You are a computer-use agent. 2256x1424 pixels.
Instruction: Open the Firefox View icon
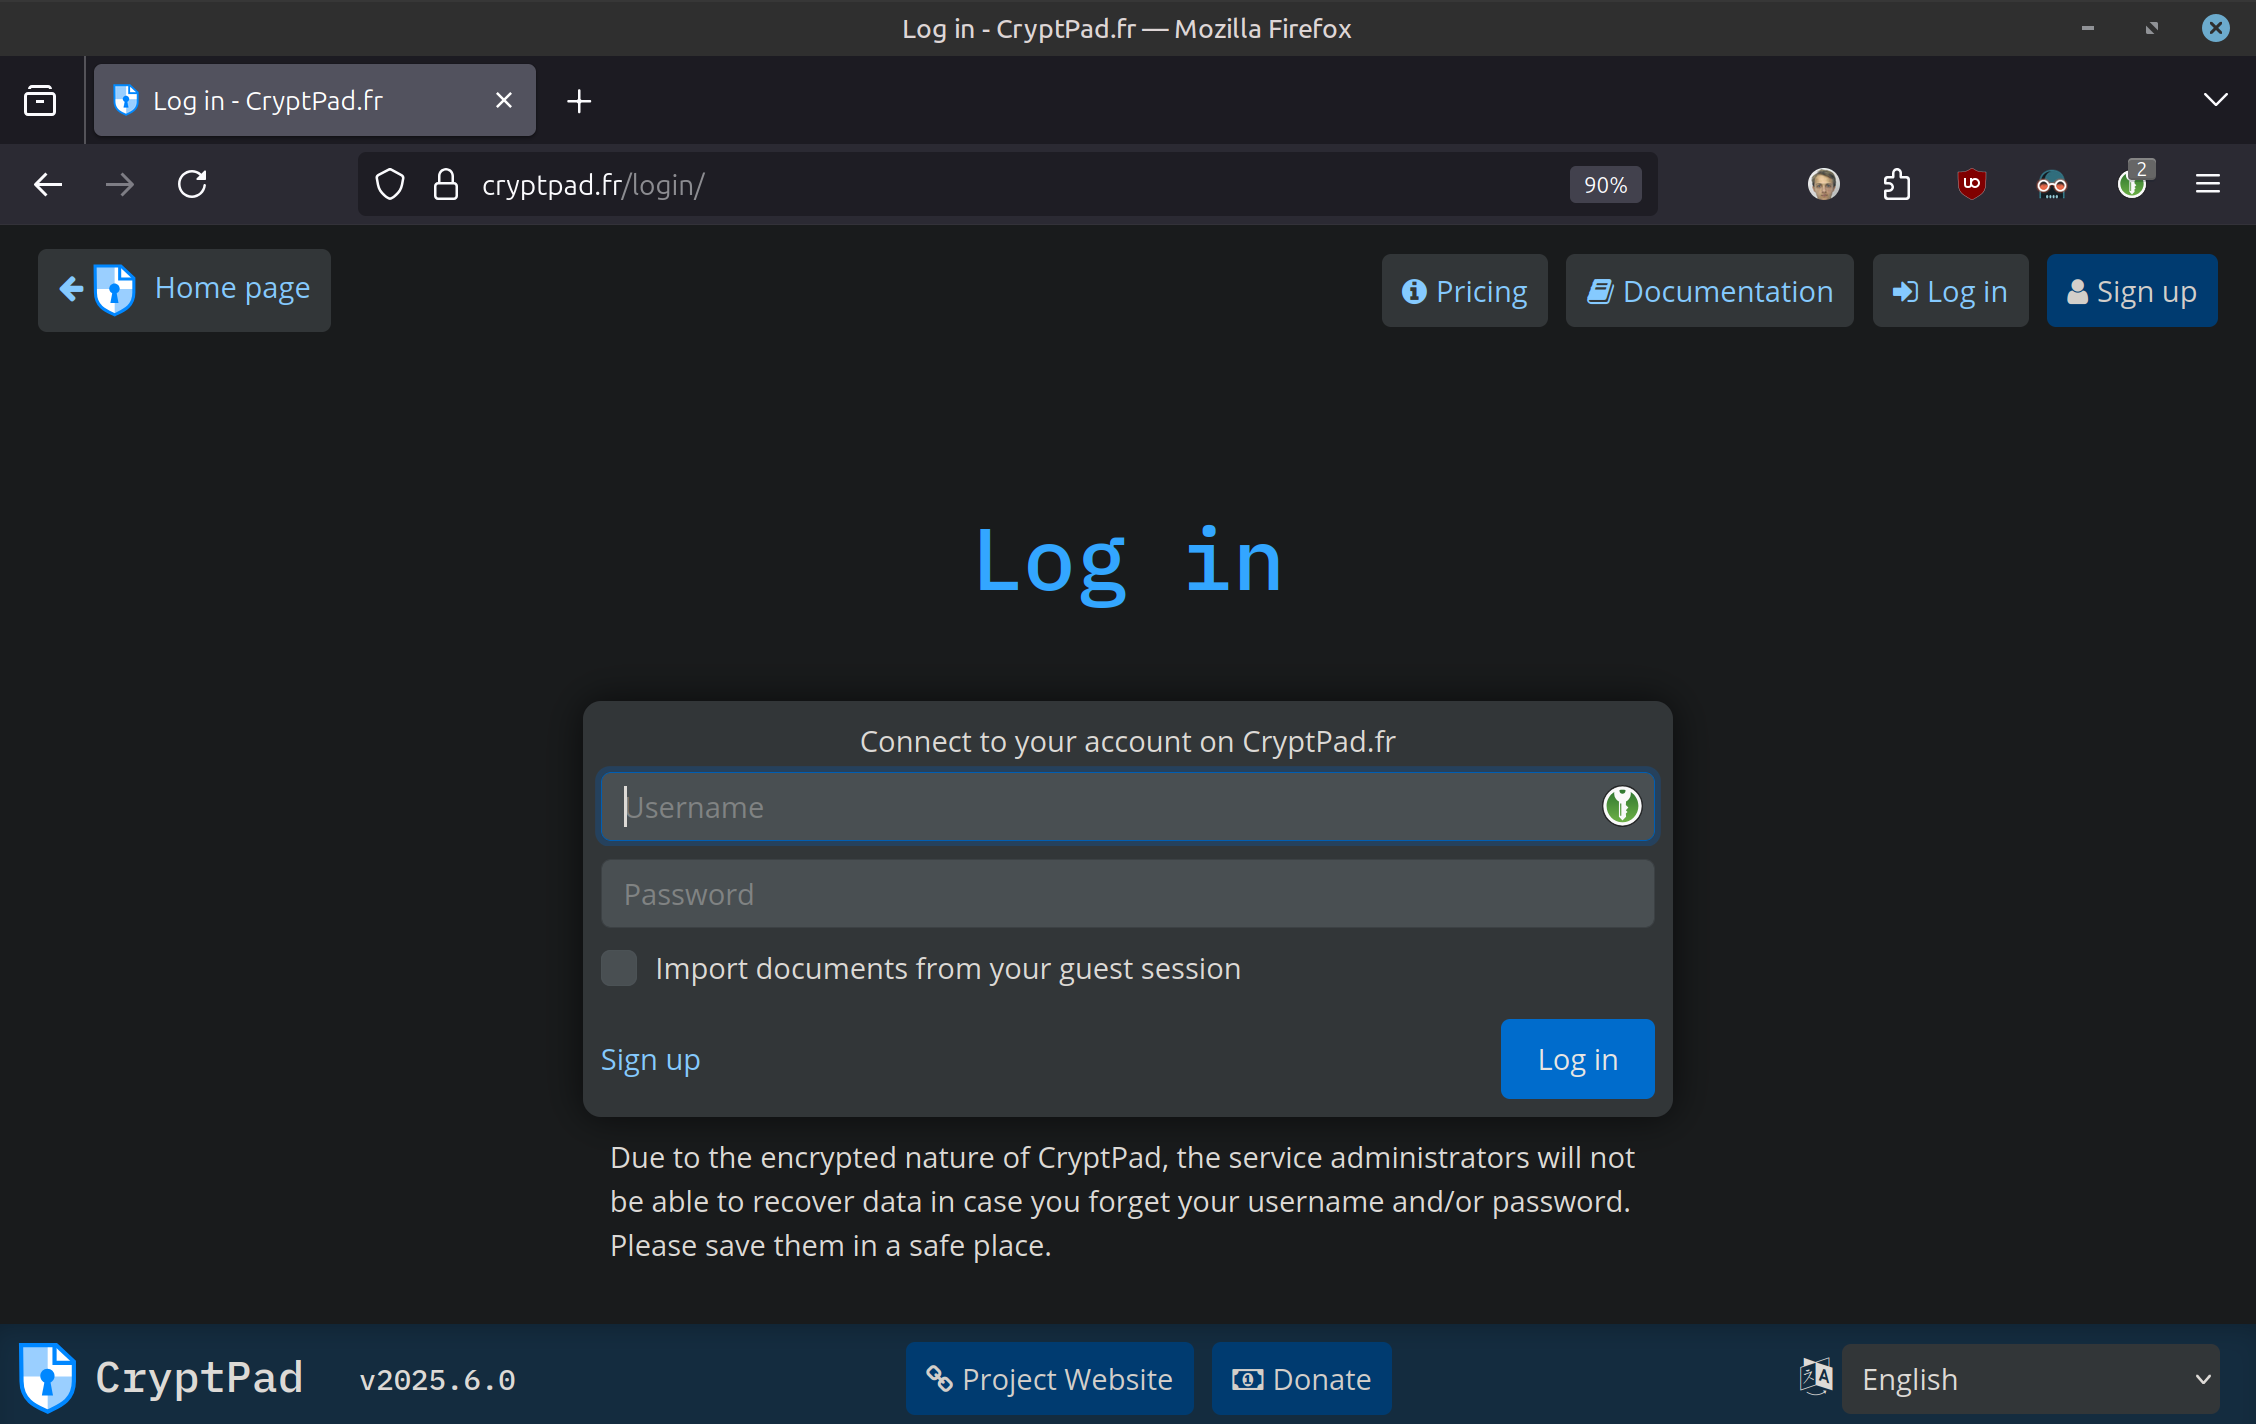(x=40, y=101)
